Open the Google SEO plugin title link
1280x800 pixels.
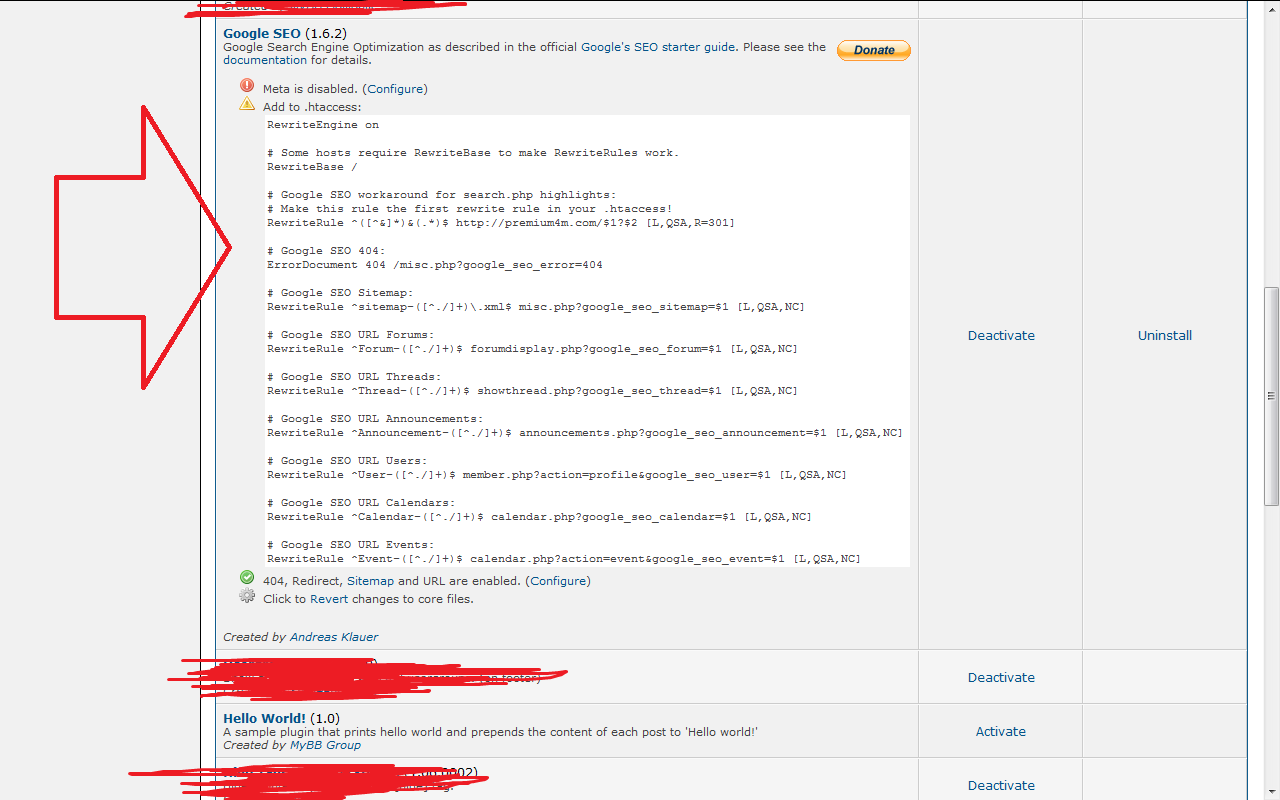pyautogui.click(x=262, y=34)
